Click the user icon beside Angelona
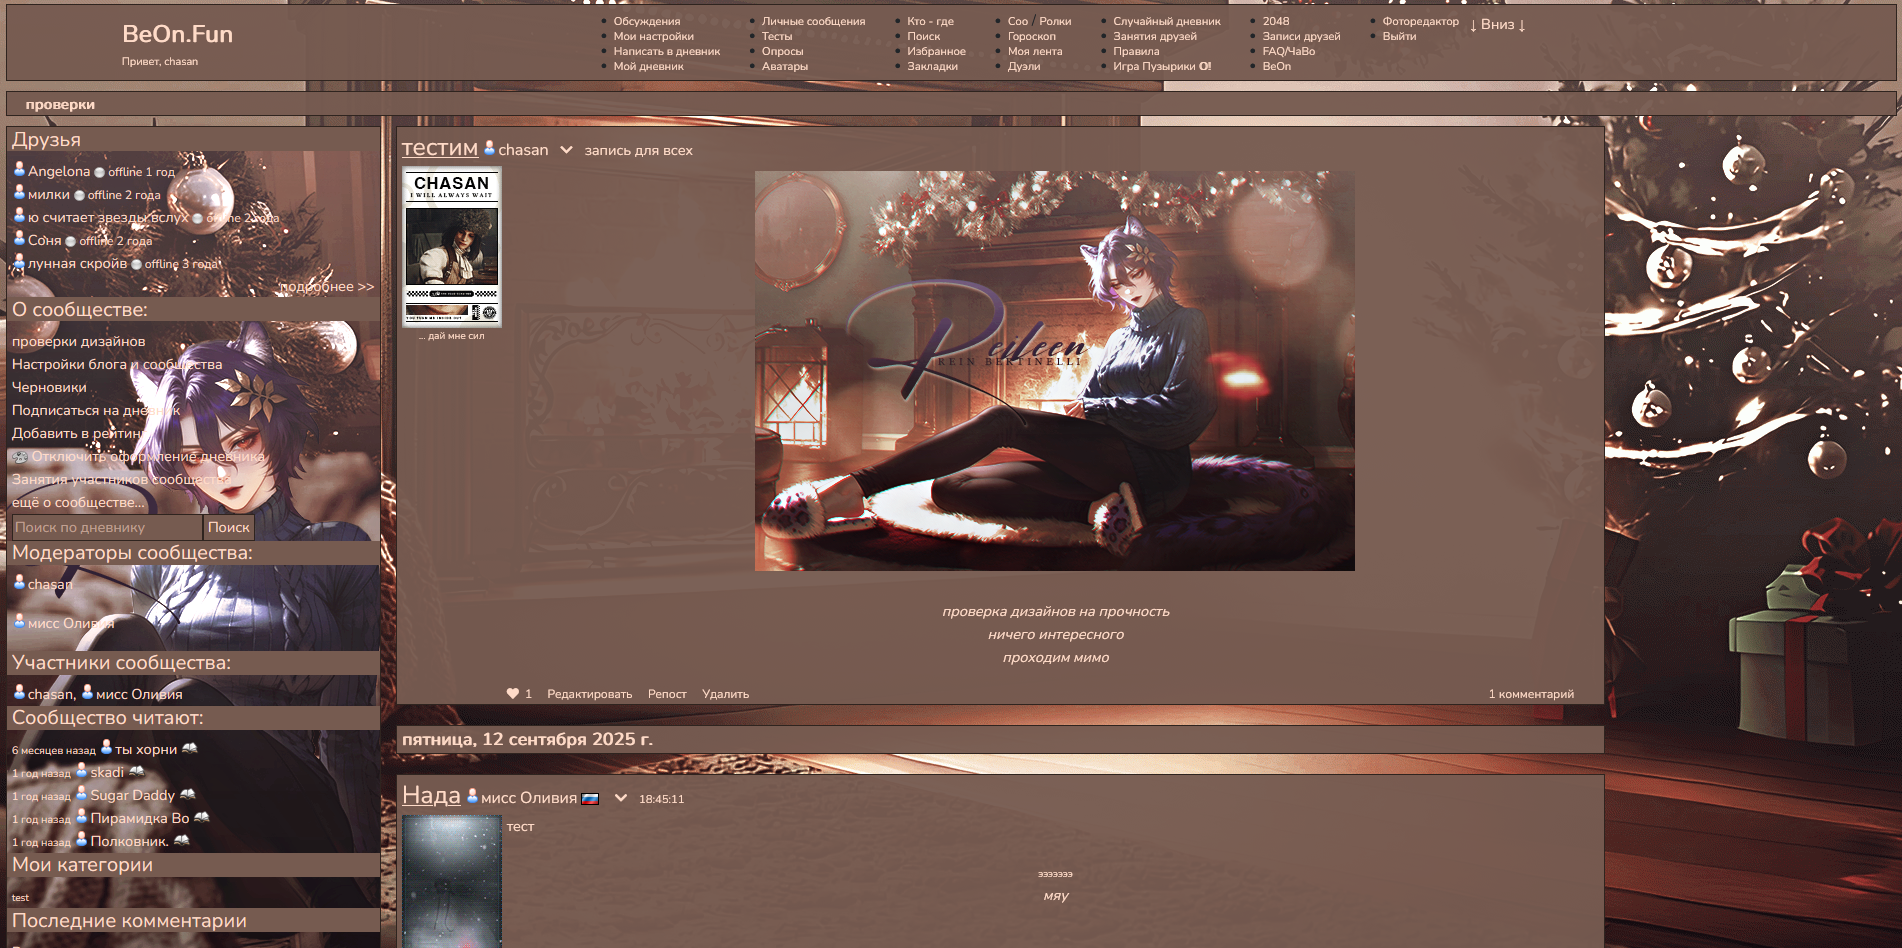This screenshot has height=948, width=1902. (19, 171)
